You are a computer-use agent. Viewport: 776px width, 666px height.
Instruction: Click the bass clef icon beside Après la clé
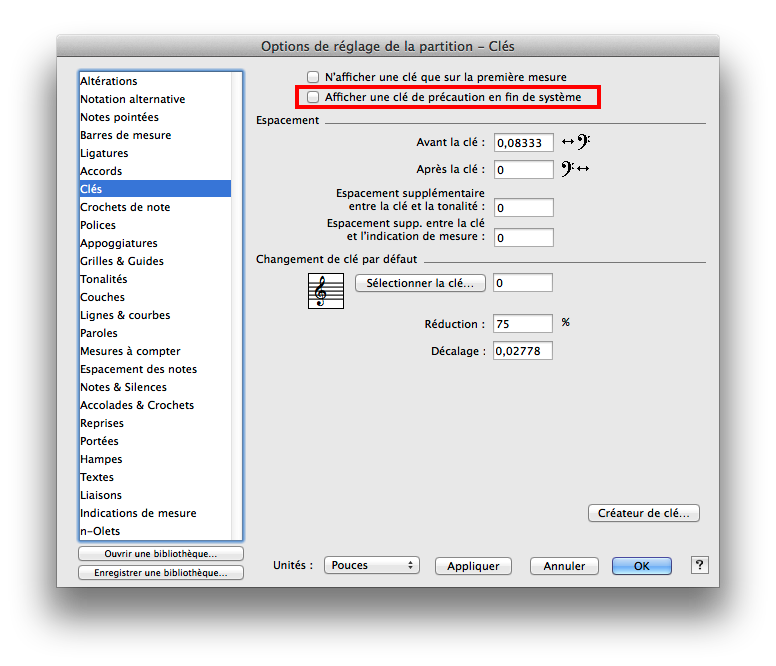click(x=576, y=169)
